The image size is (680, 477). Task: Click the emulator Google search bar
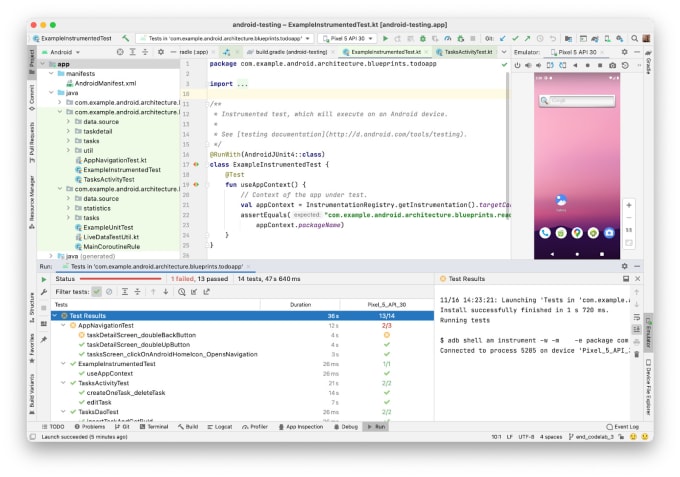576,100
